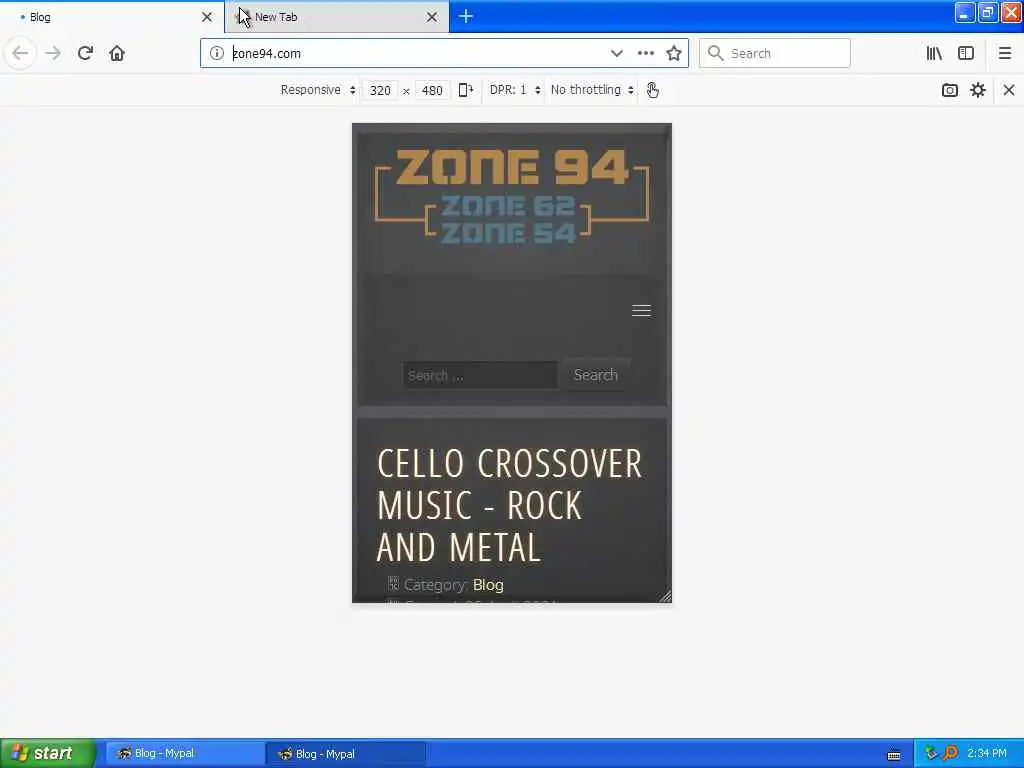The width and height of the screenshot is (1024, 768).
Task: Reload the current page
Action: click(85, 53)
